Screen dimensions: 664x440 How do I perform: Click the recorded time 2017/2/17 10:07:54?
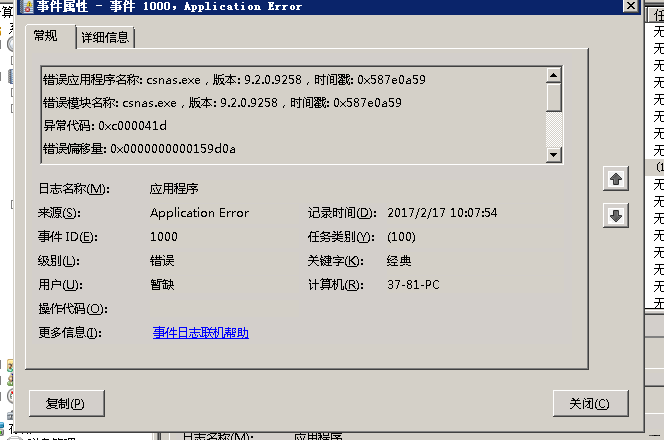(x=442, y=213)
